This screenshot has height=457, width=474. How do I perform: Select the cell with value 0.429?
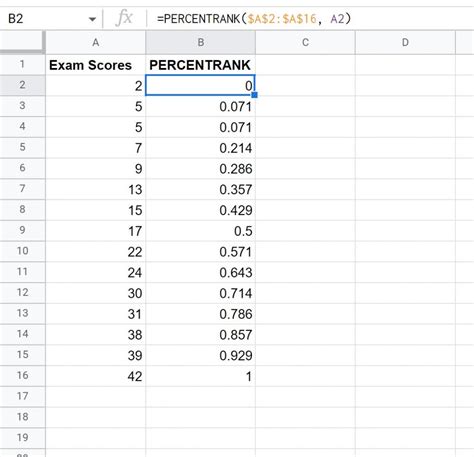[200, 210]
